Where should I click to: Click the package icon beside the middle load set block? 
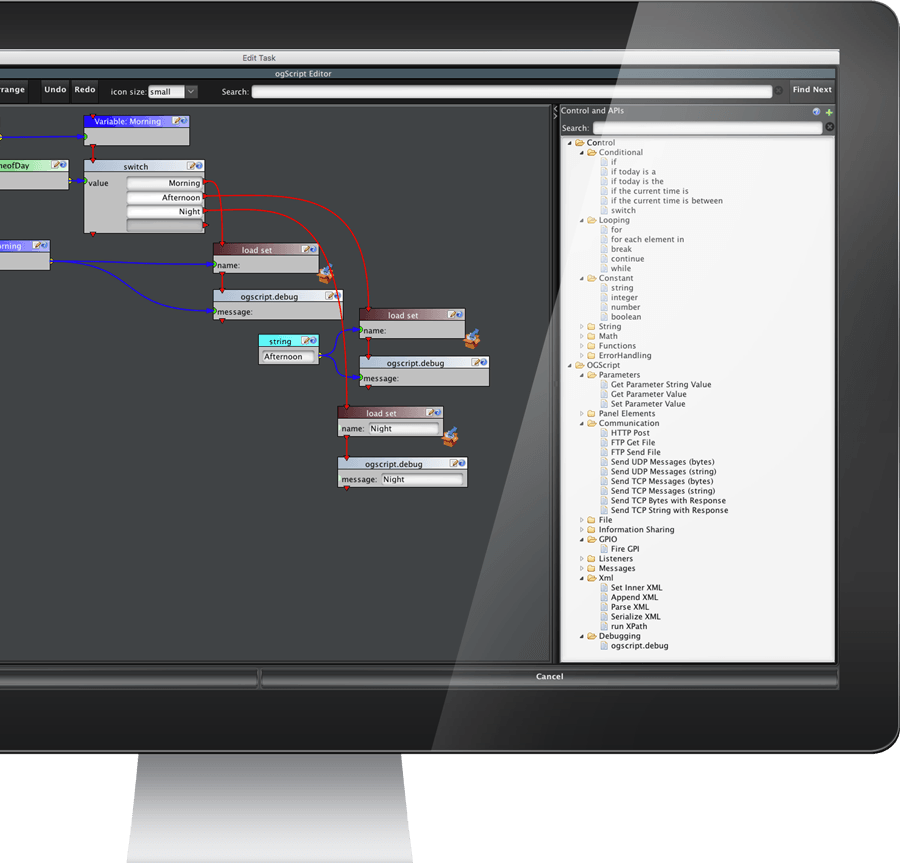472,339
